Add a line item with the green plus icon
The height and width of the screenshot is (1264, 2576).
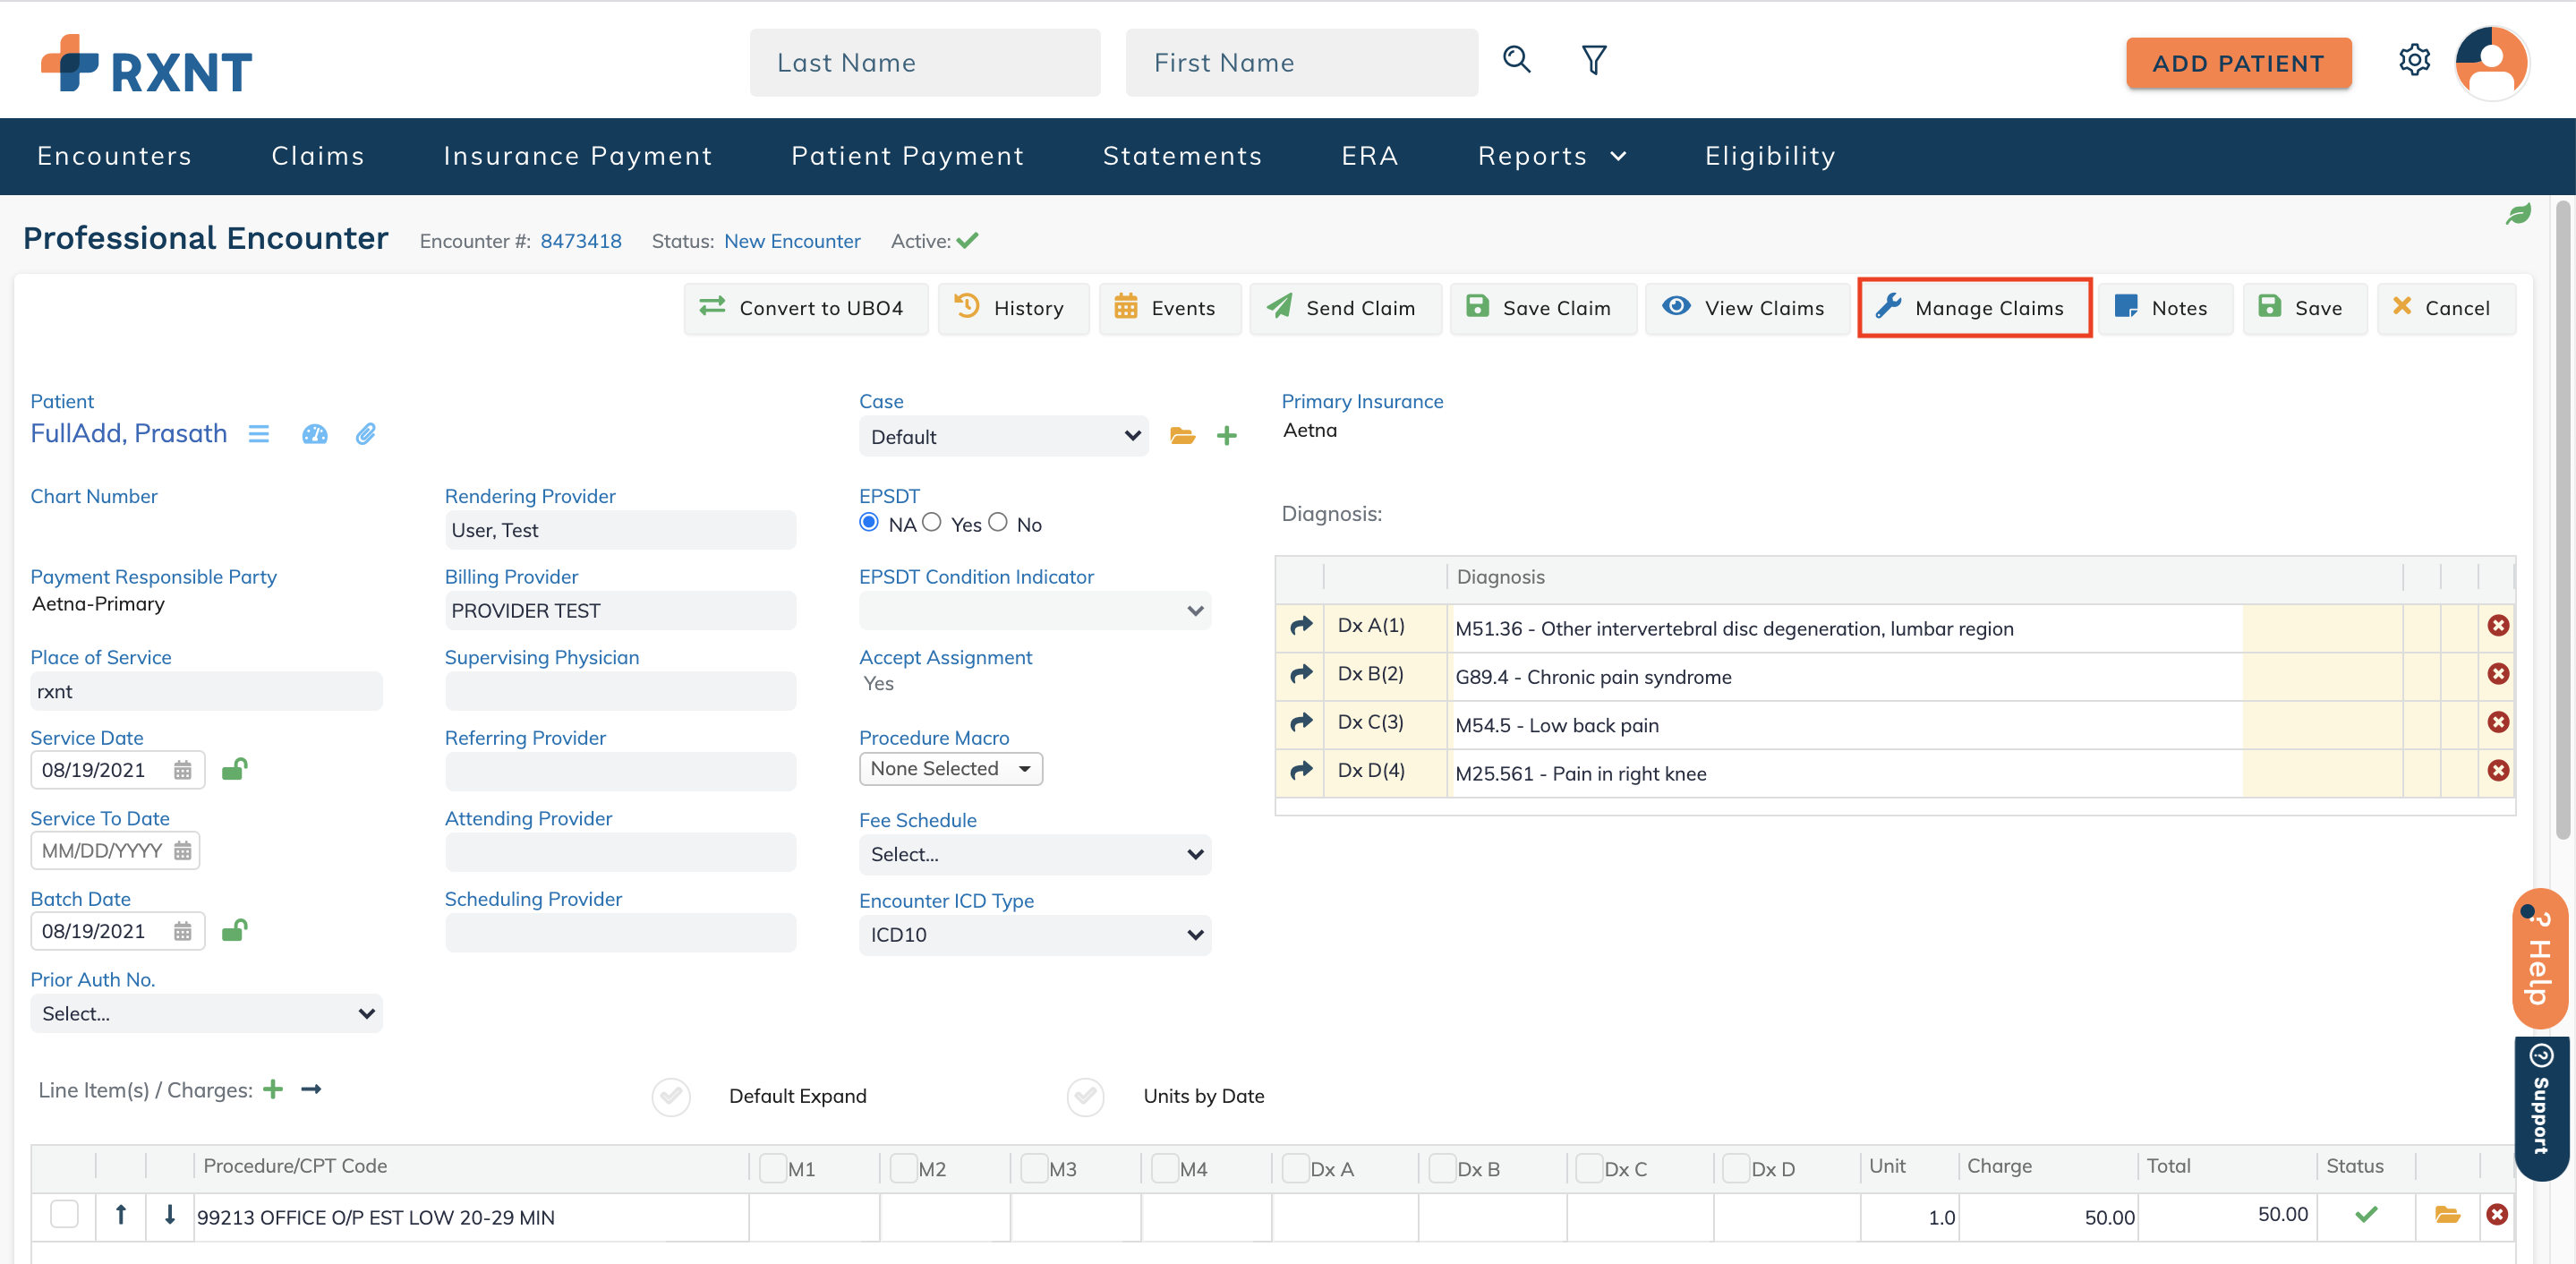point(273,1089)
